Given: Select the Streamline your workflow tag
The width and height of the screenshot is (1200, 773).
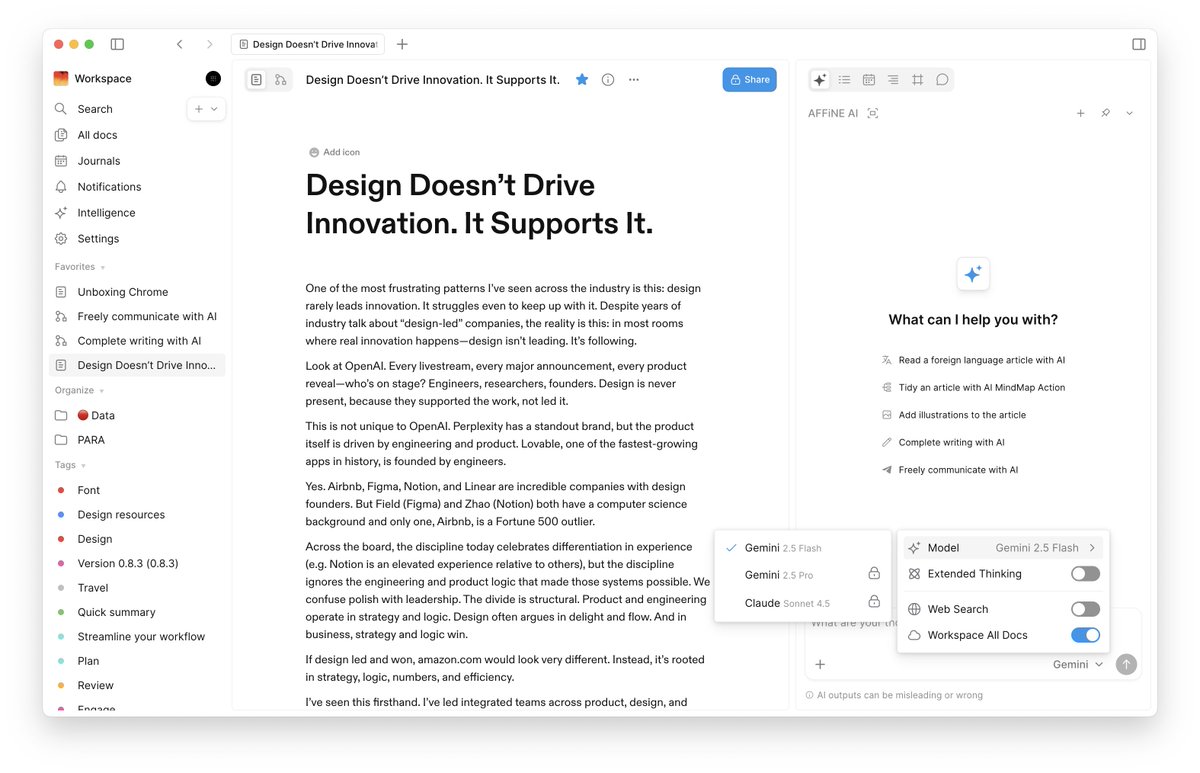Looking at the screenshot, I should click(x=138, y=637).
